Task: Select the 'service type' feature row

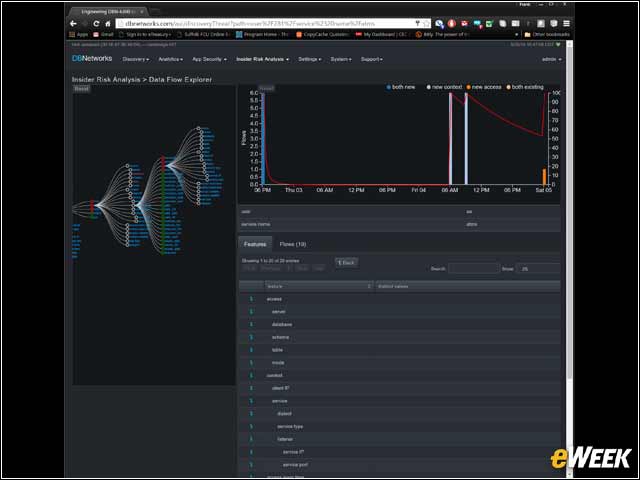Action: click(x=400, y=427)
